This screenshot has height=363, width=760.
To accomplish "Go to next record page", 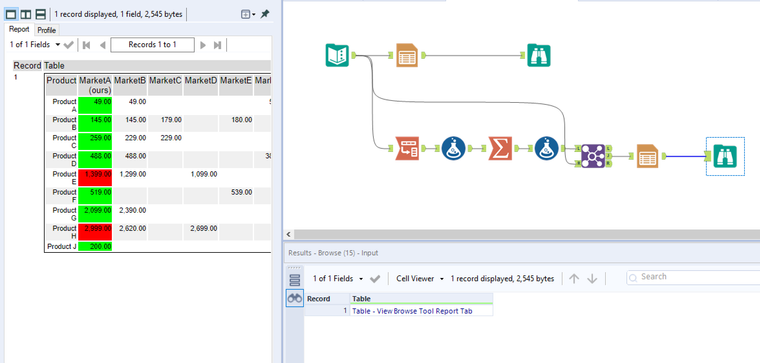I will coord(203,45).
